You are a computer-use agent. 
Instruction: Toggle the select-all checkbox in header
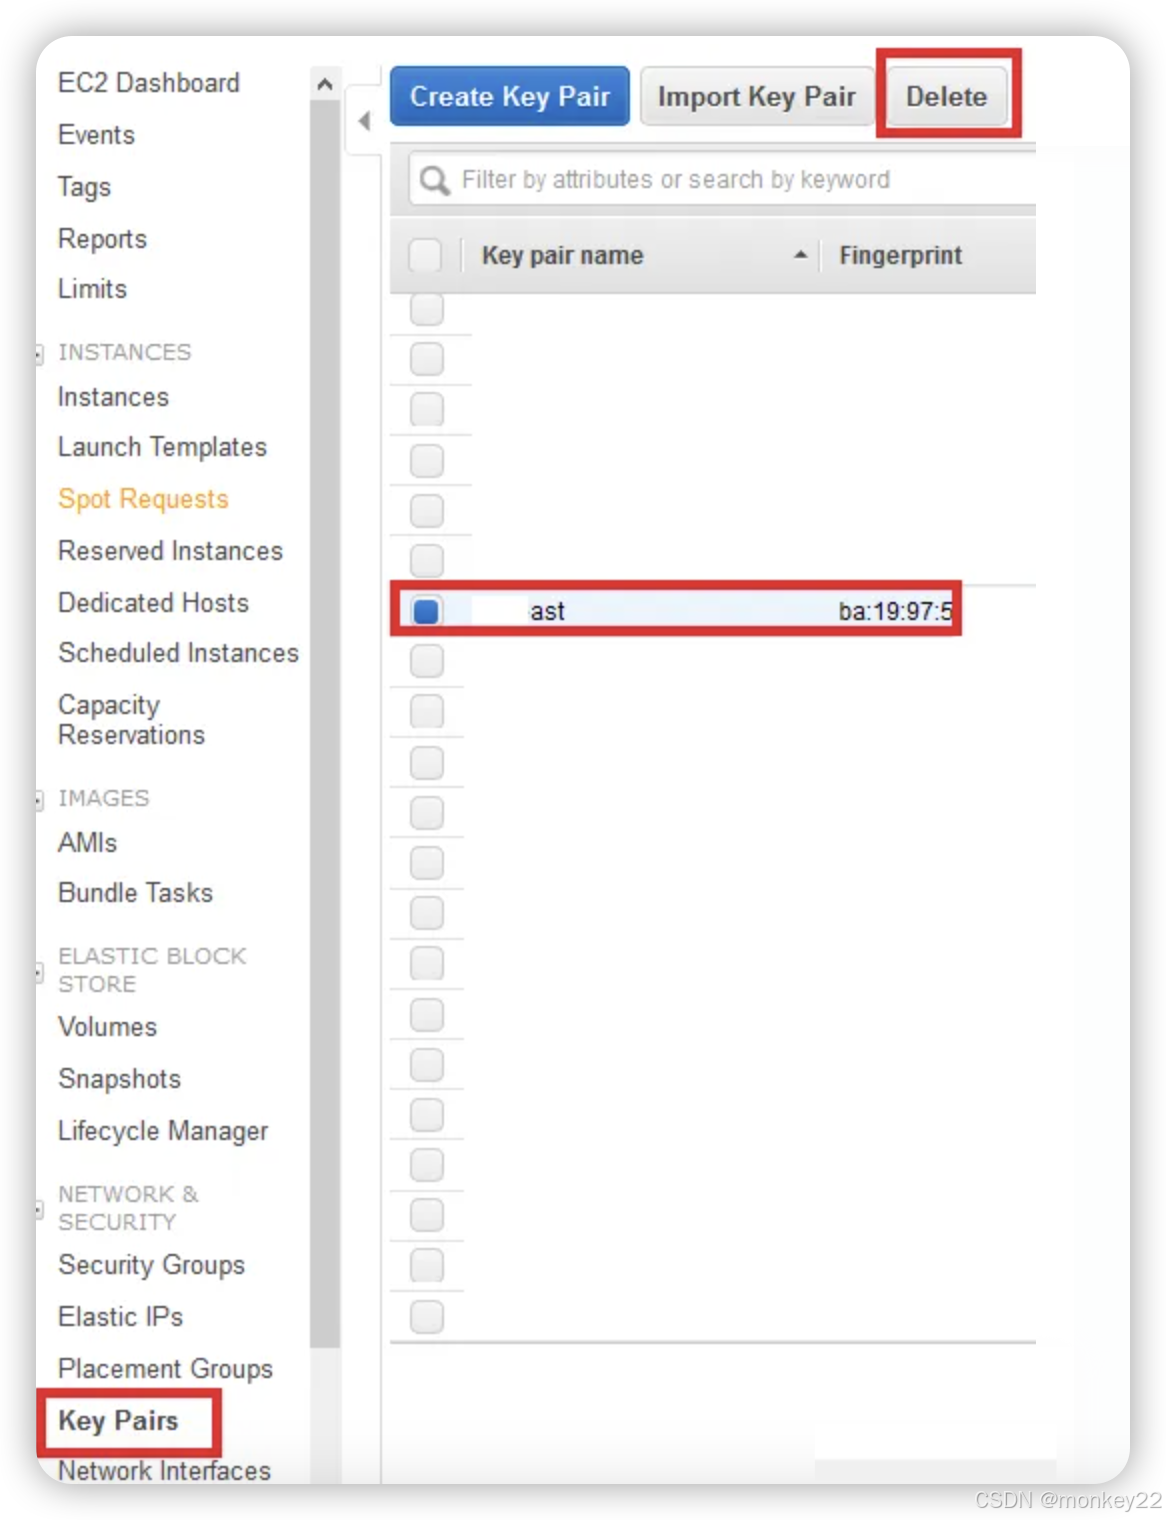425,256
